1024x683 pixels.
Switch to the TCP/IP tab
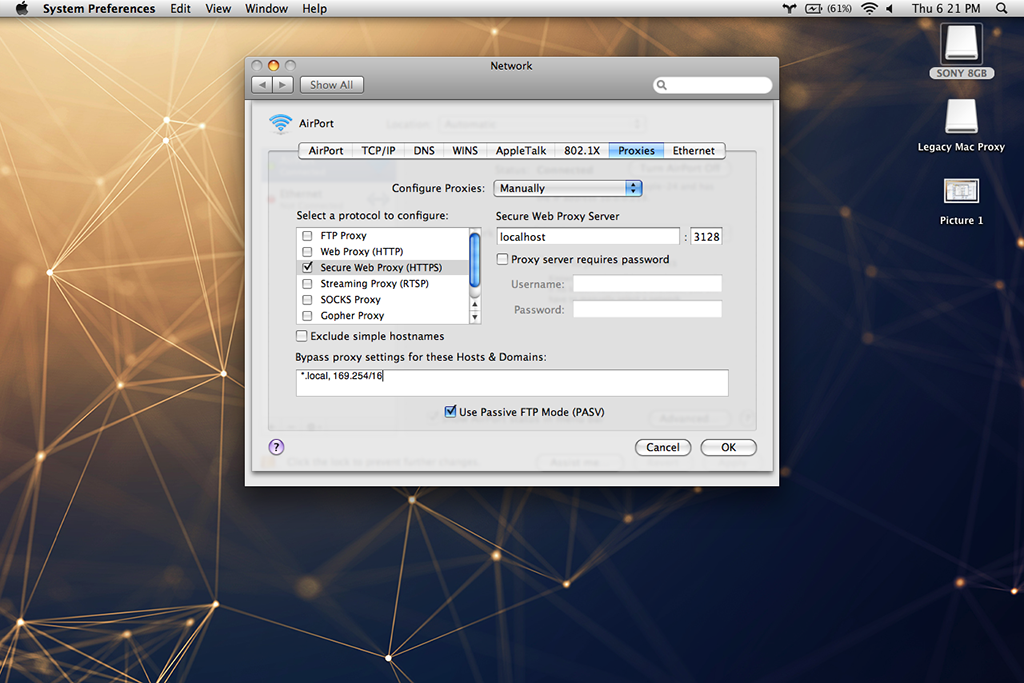click(378, 151)
